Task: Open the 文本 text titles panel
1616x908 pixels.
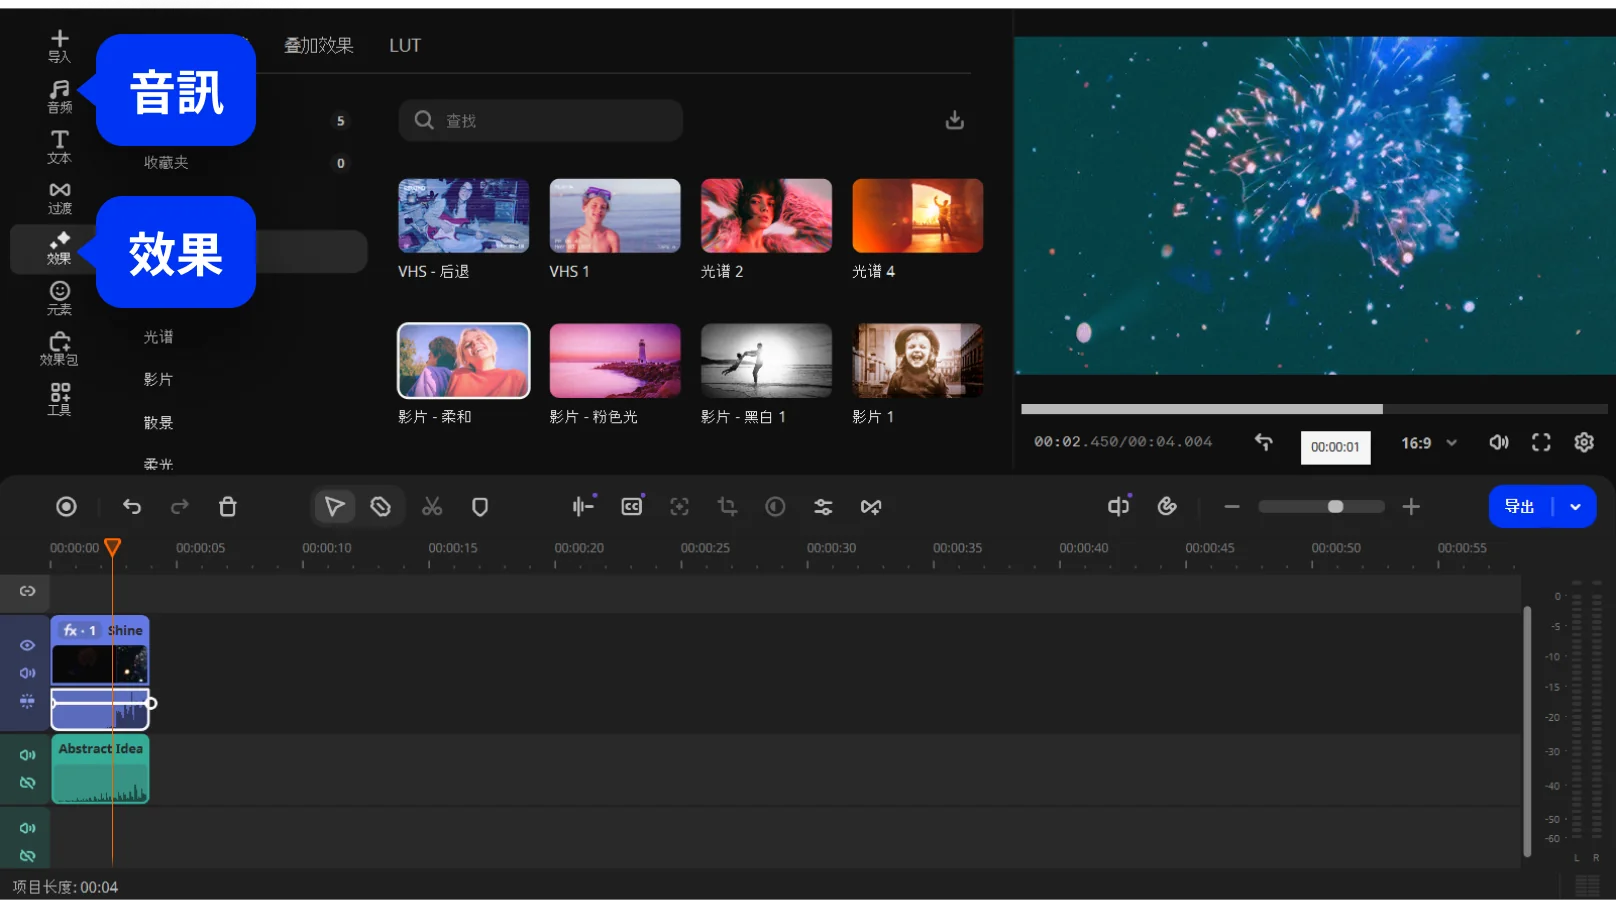Action: point(60,146)
